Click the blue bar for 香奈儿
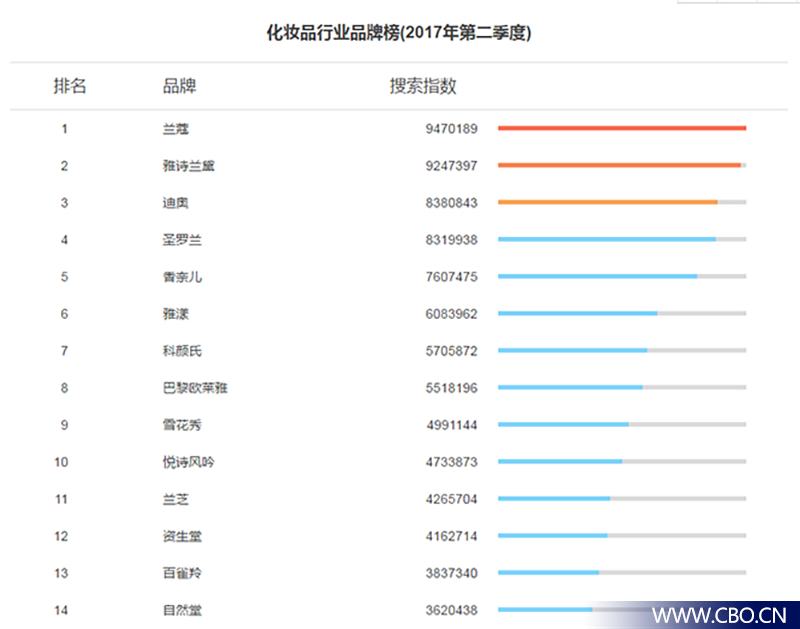The height and width of the screenshot is (629, 800). click(597, 276)
